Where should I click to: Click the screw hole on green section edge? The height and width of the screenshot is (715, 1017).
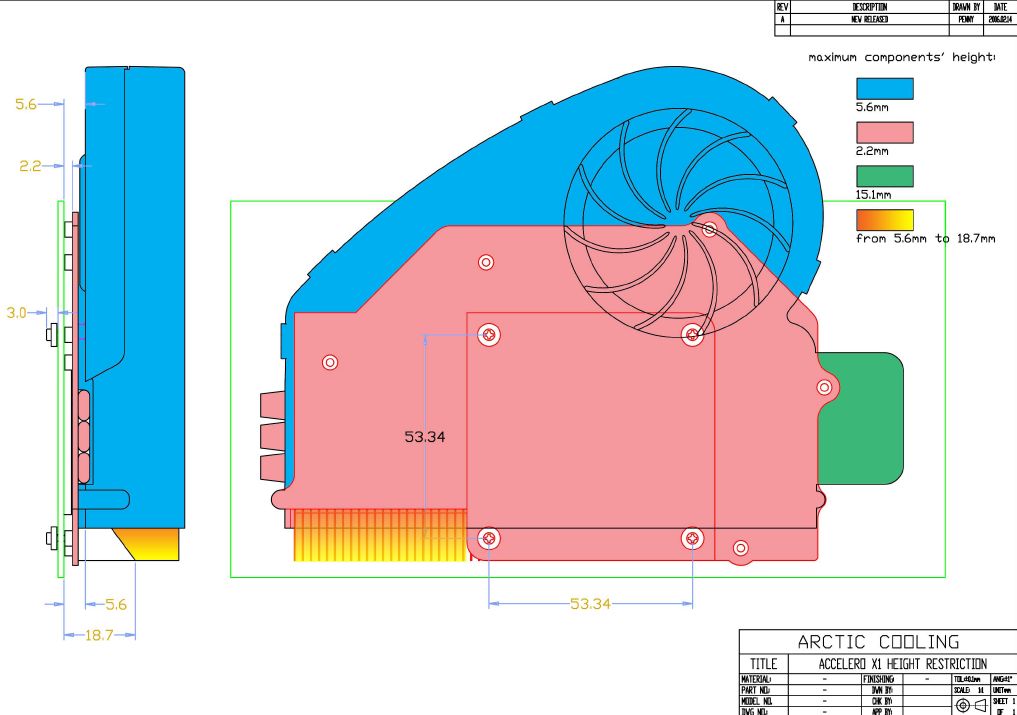(824, 387)
